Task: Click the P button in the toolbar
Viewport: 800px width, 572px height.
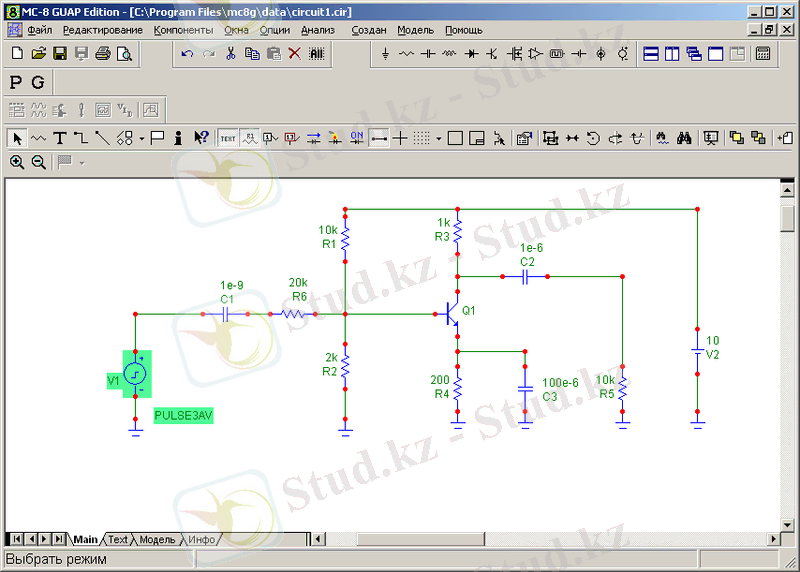Action: point(16,81)
